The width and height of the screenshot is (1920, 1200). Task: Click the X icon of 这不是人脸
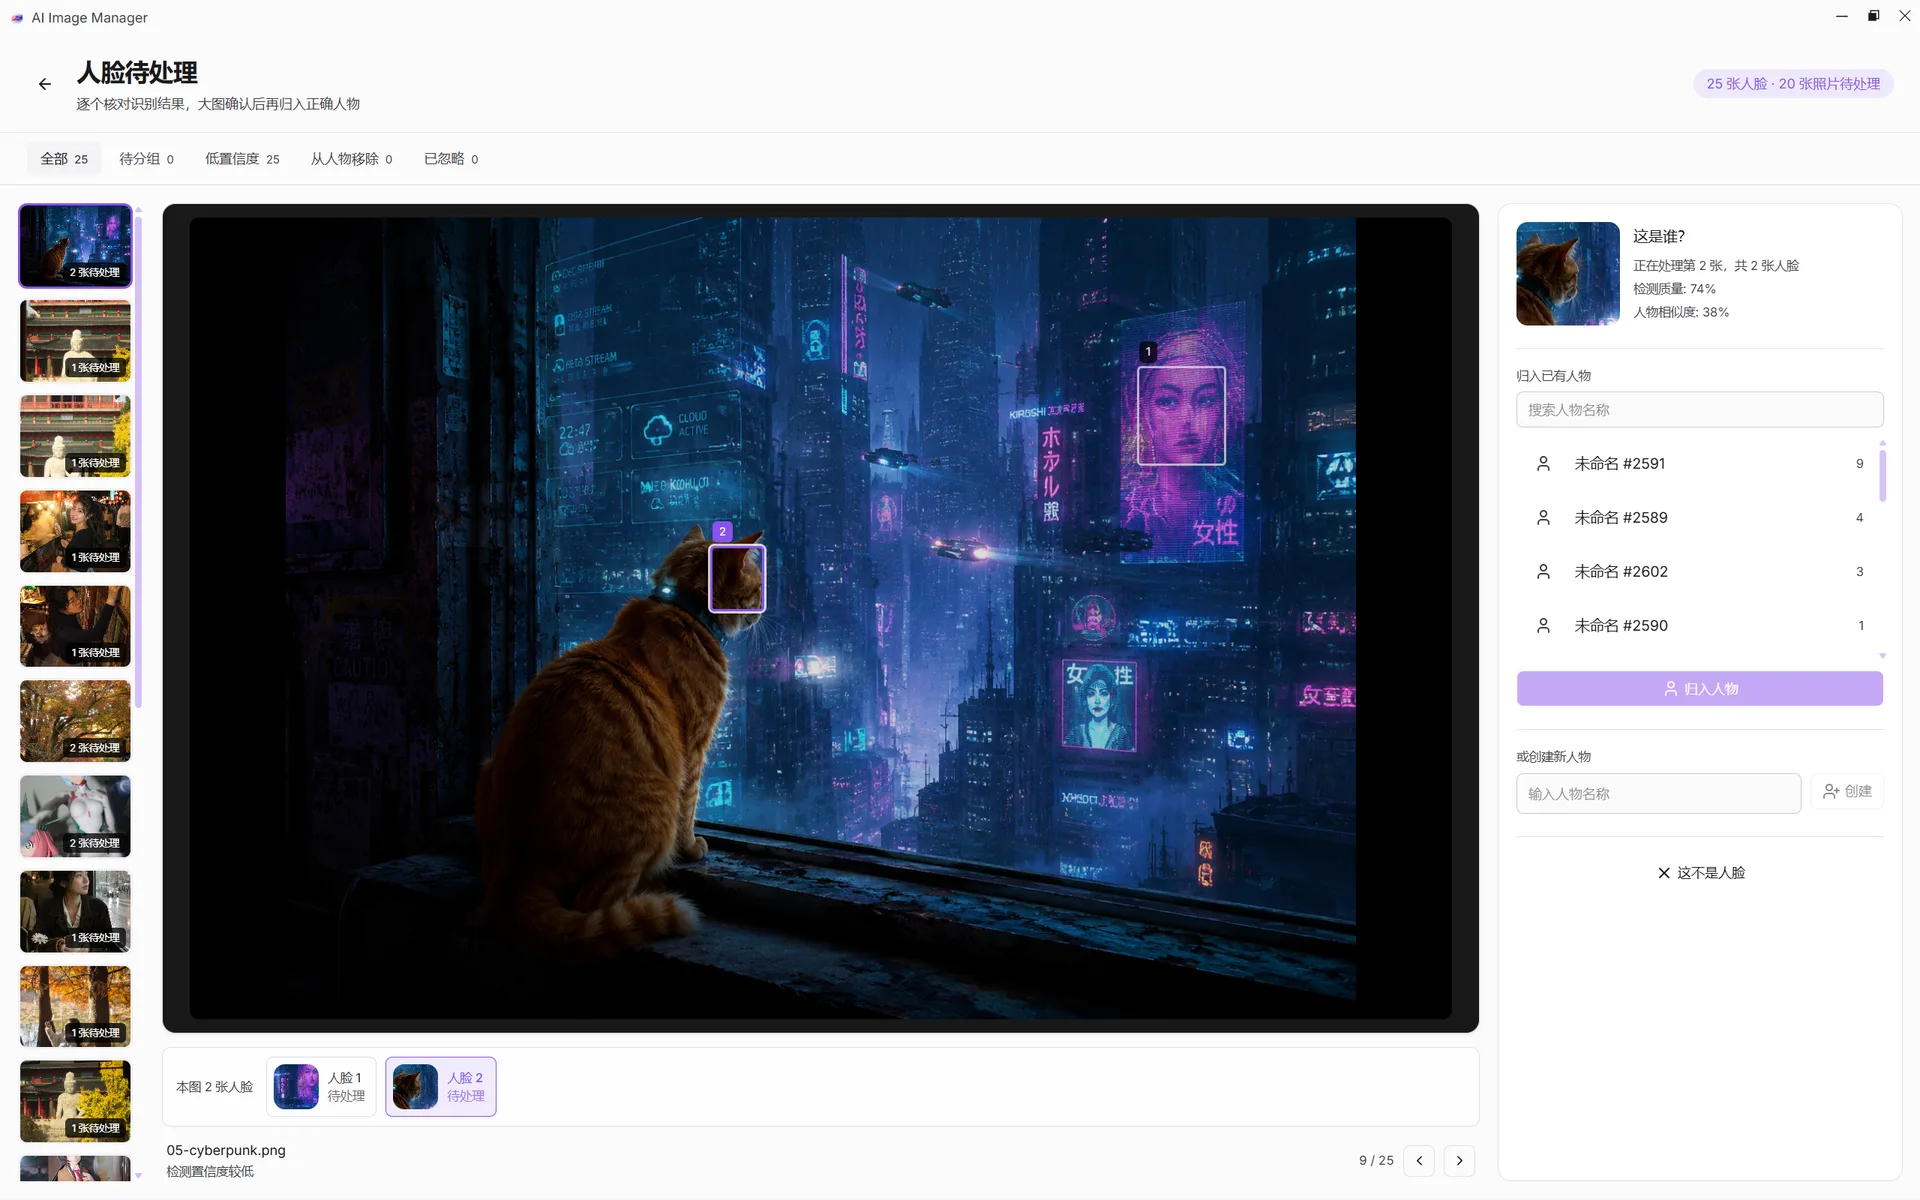[1664, 873]
